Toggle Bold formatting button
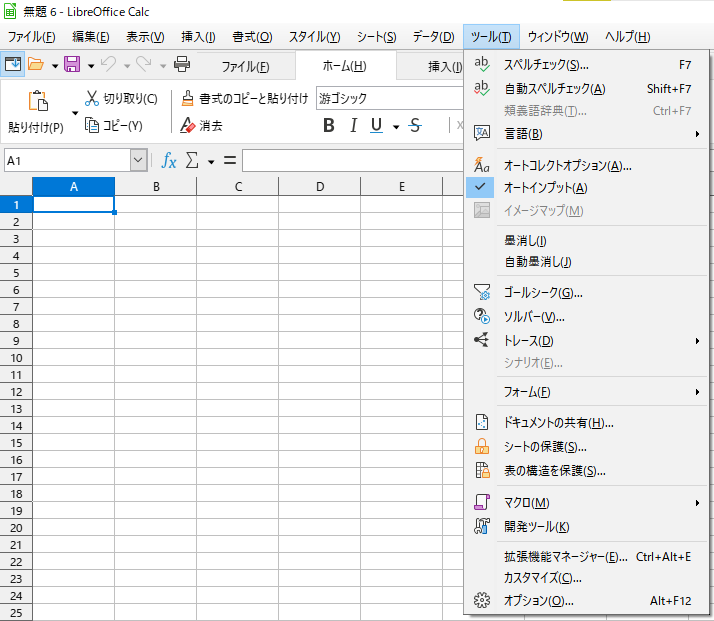Screen dimensions: 714x621 click(329, 125)
